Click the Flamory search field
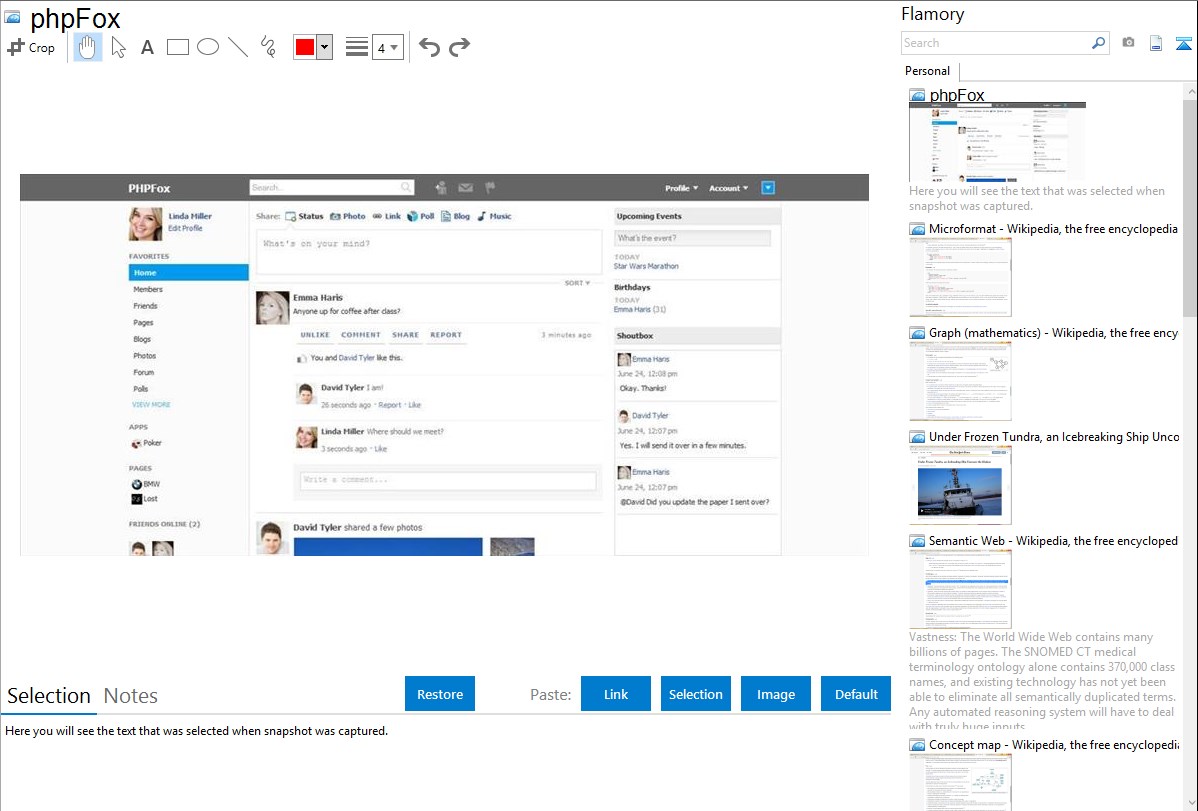The width and height of the screenshot is (1198, 811). click(996, 43)
